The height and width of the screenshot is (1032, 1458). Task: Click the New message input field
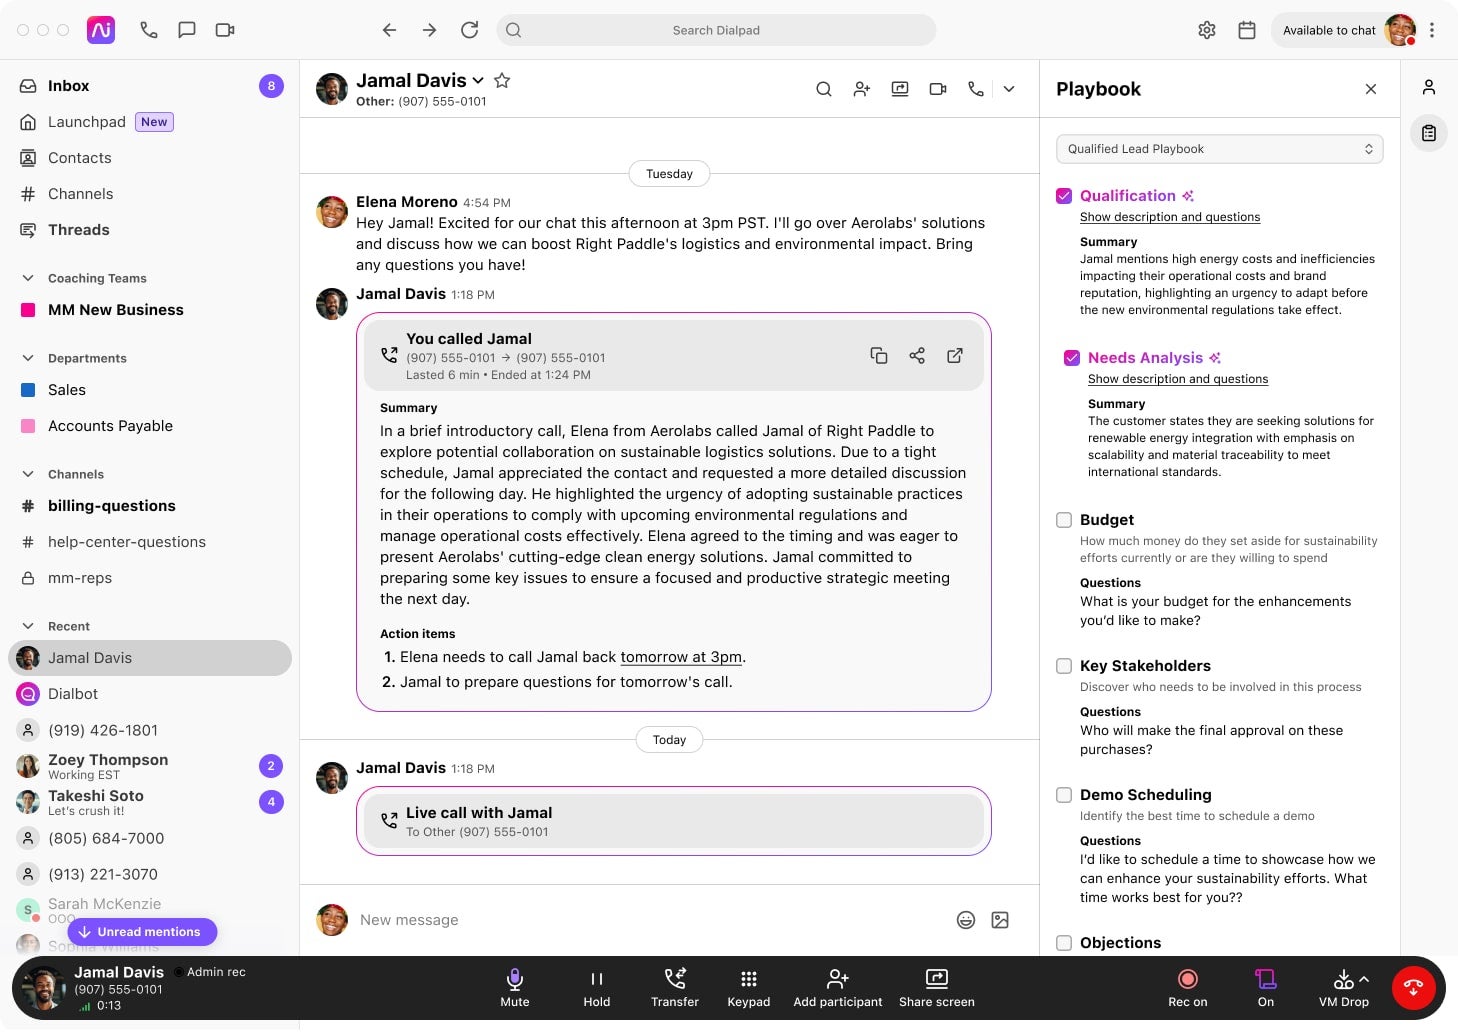(x=600, y=919)
